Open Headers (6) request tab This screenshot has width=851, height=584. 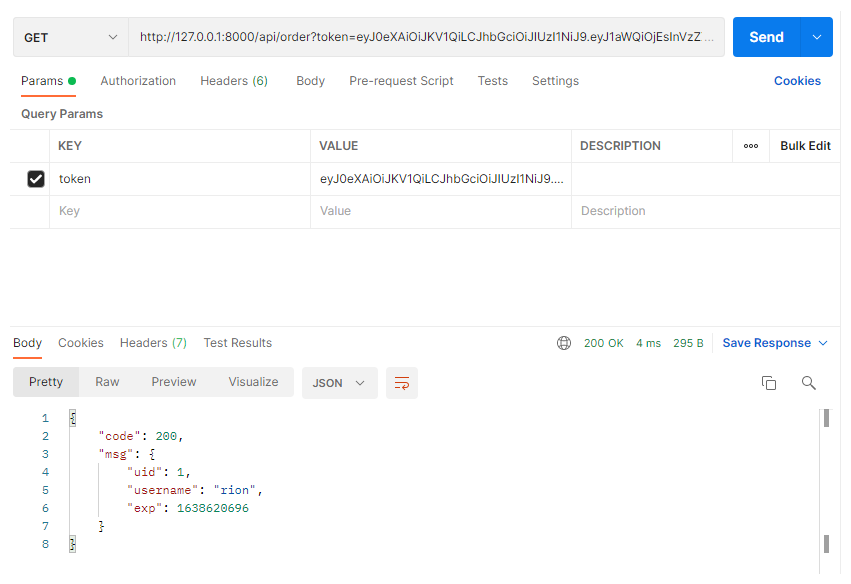(x=234, y=81)
